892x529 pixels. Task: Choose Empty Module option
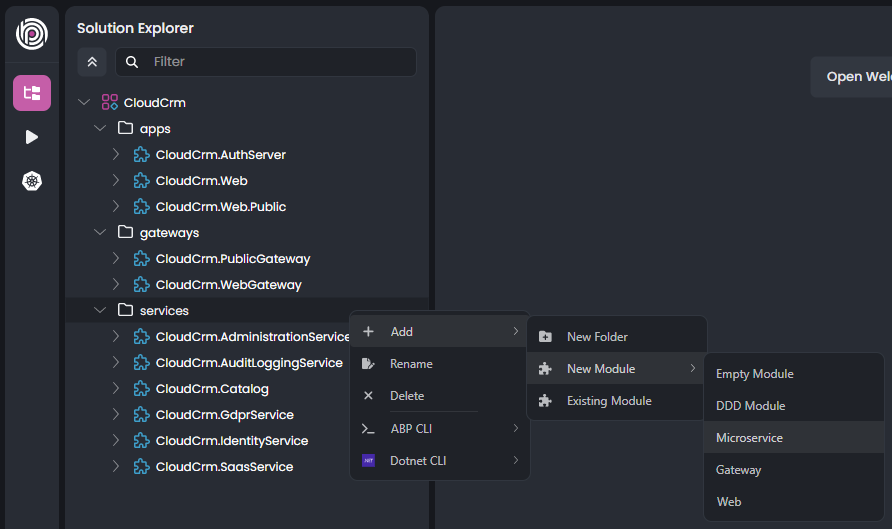[x=794, y=374]
